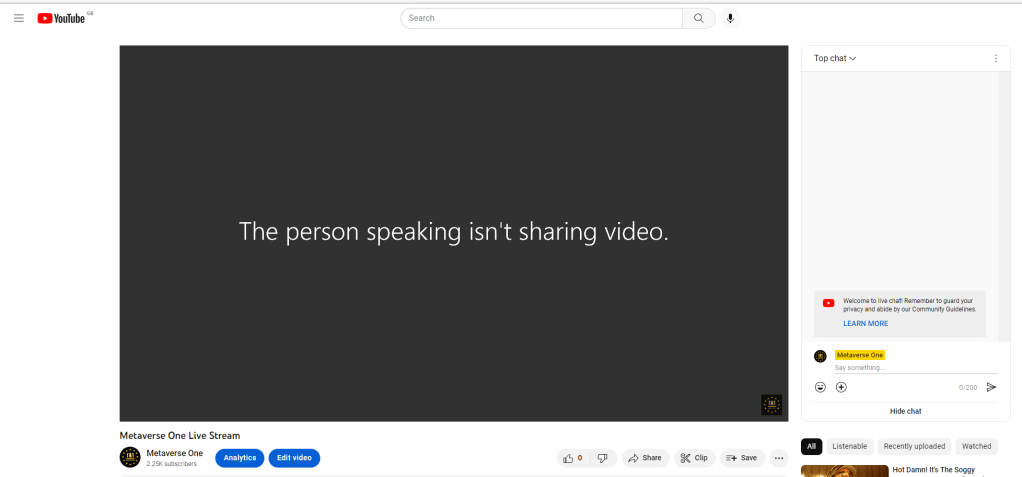Open more actions menu beside Save
The image size is (1022, 477).
[x=779, y=458]
